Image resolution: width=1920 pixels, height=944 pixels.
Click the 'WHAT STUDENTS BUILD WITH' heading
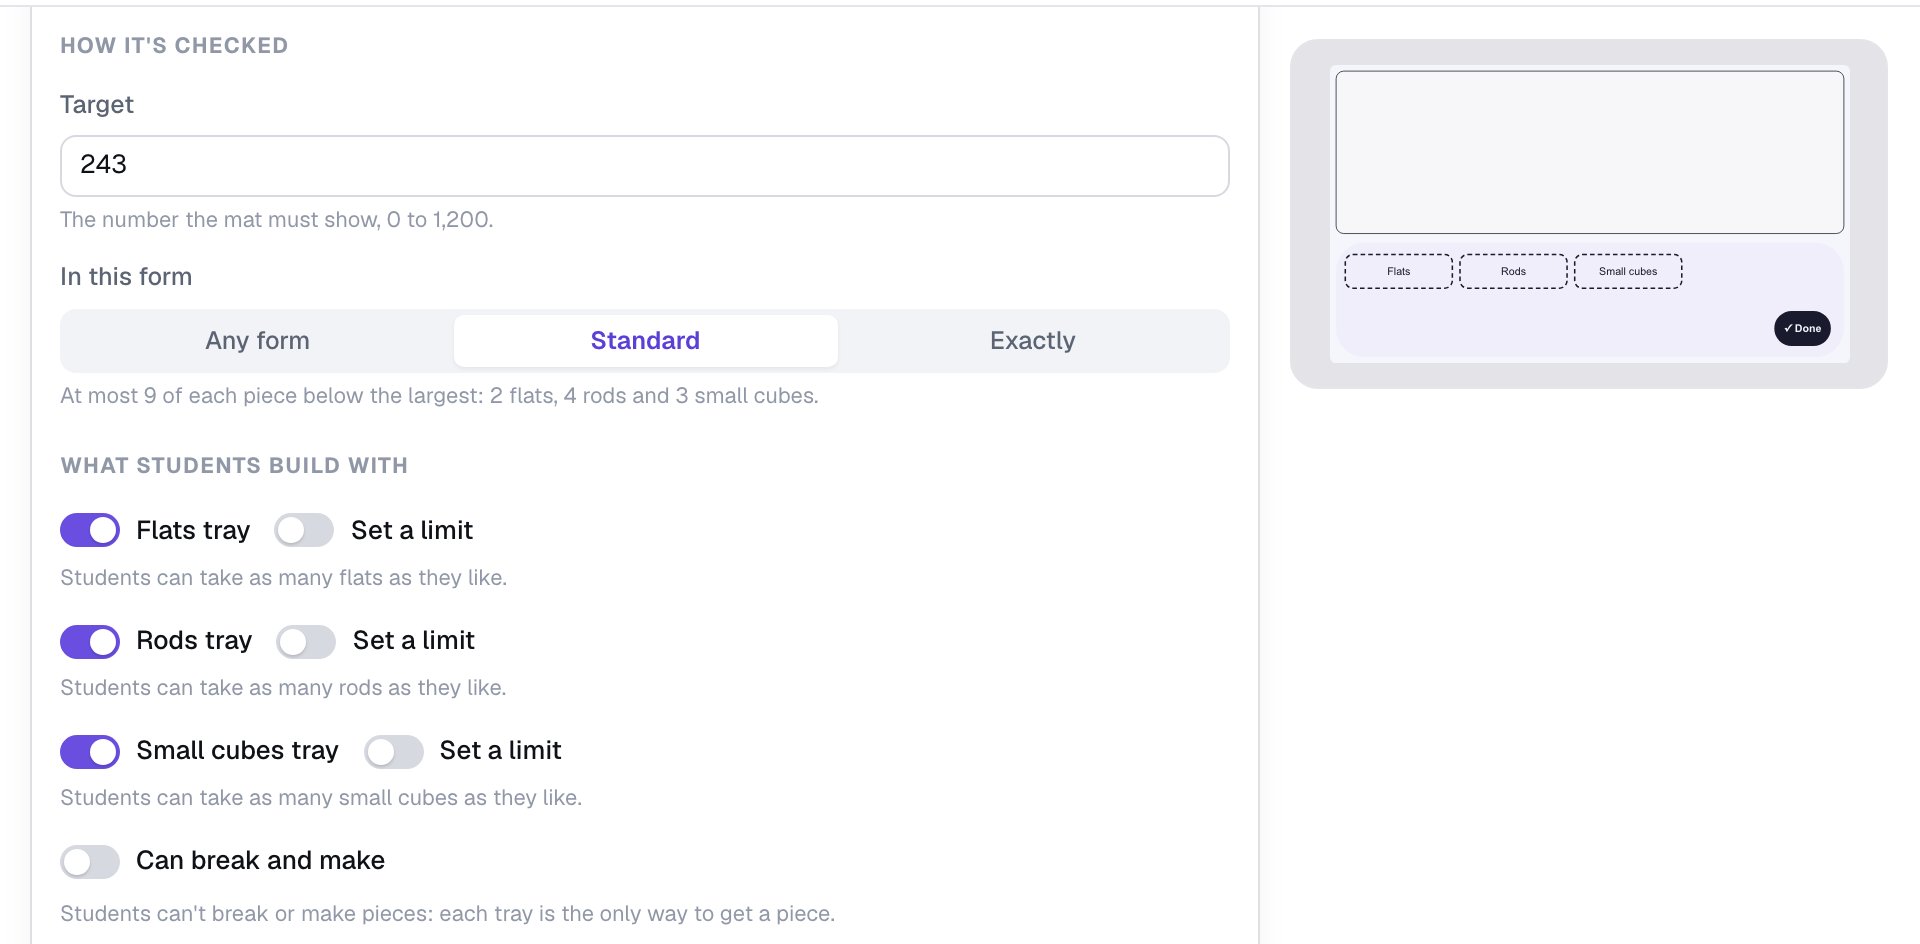pos(234,466)
